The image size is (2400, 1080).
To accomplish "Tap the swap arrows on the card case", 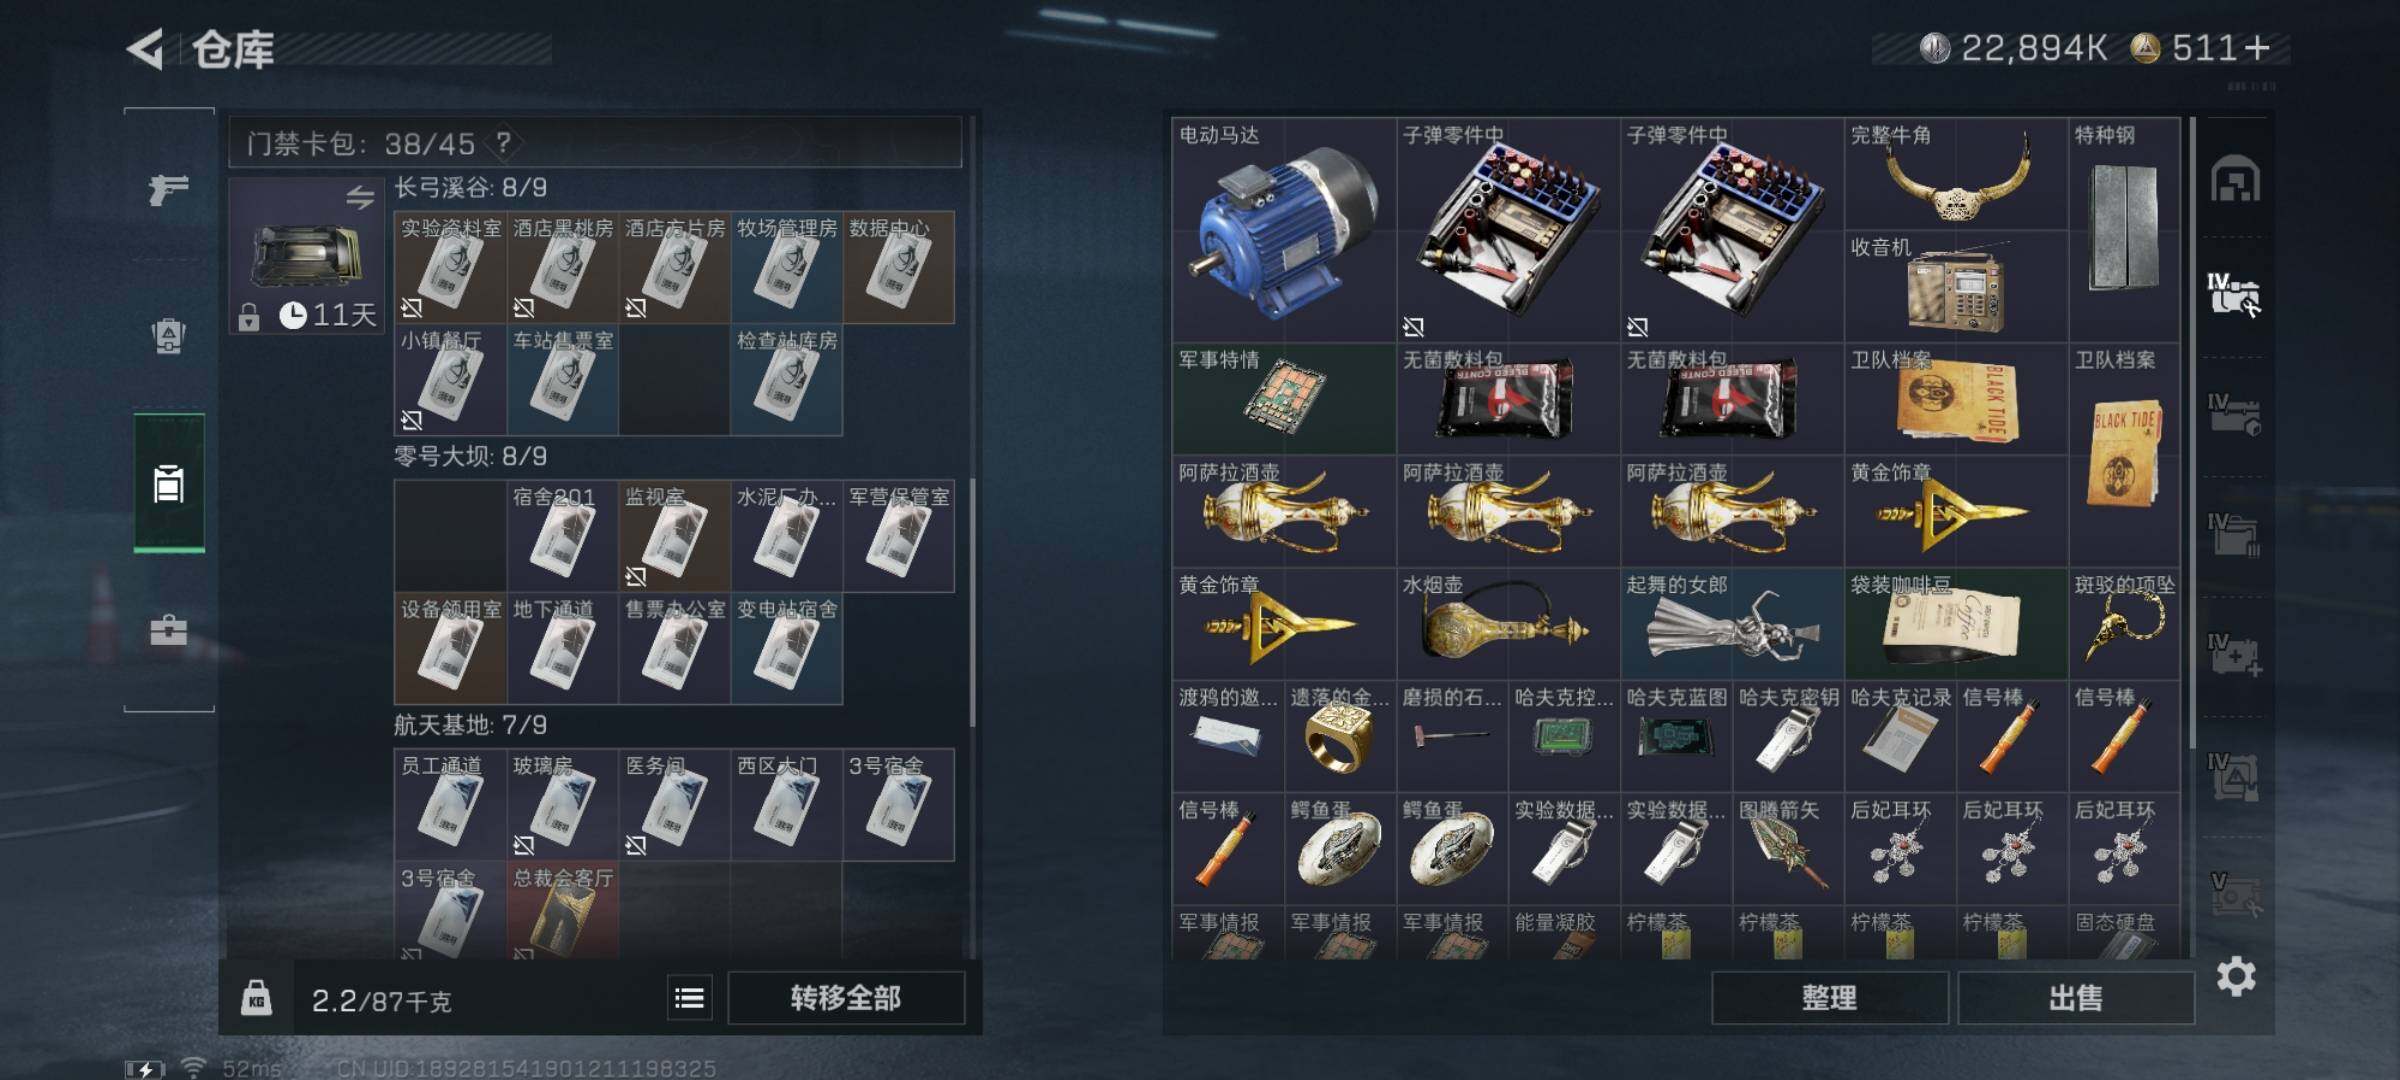I will click(360, 197).
